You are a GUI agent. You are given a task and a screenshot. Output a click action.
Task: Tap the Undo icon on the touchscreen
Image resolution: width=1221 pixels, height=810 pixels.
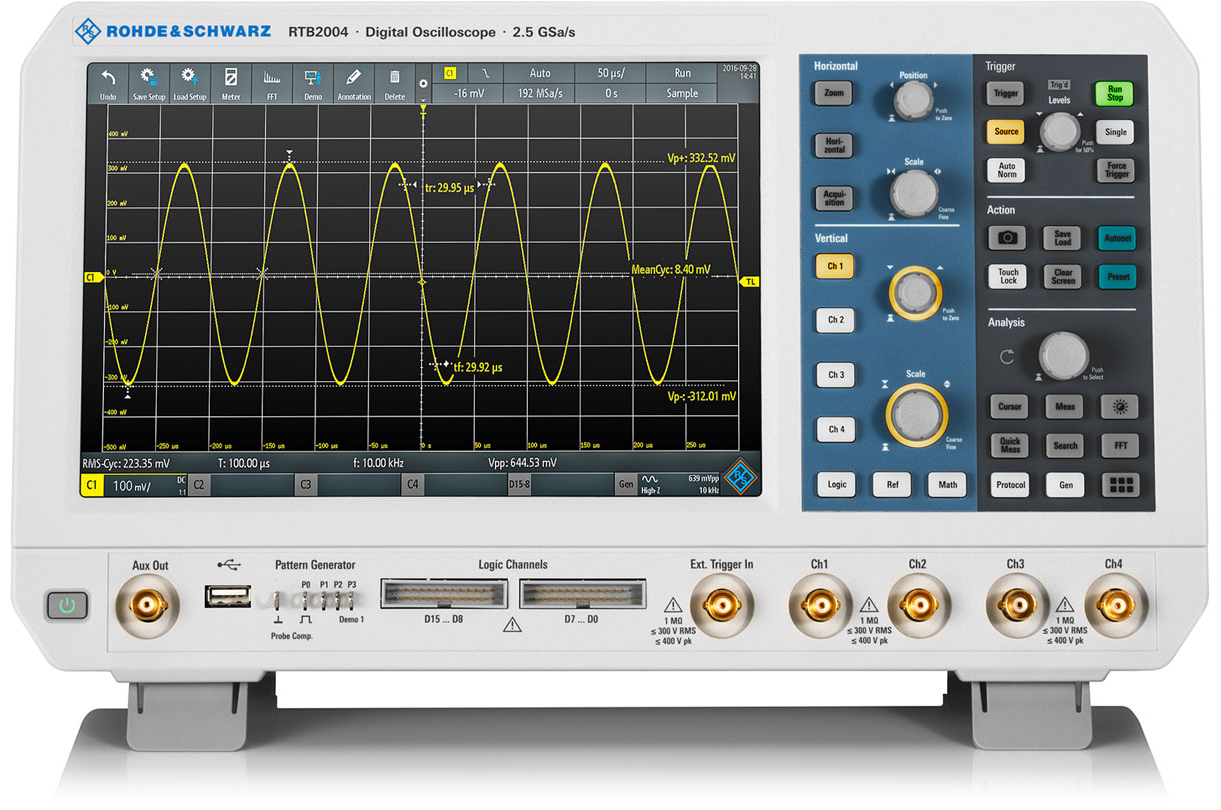108,83
